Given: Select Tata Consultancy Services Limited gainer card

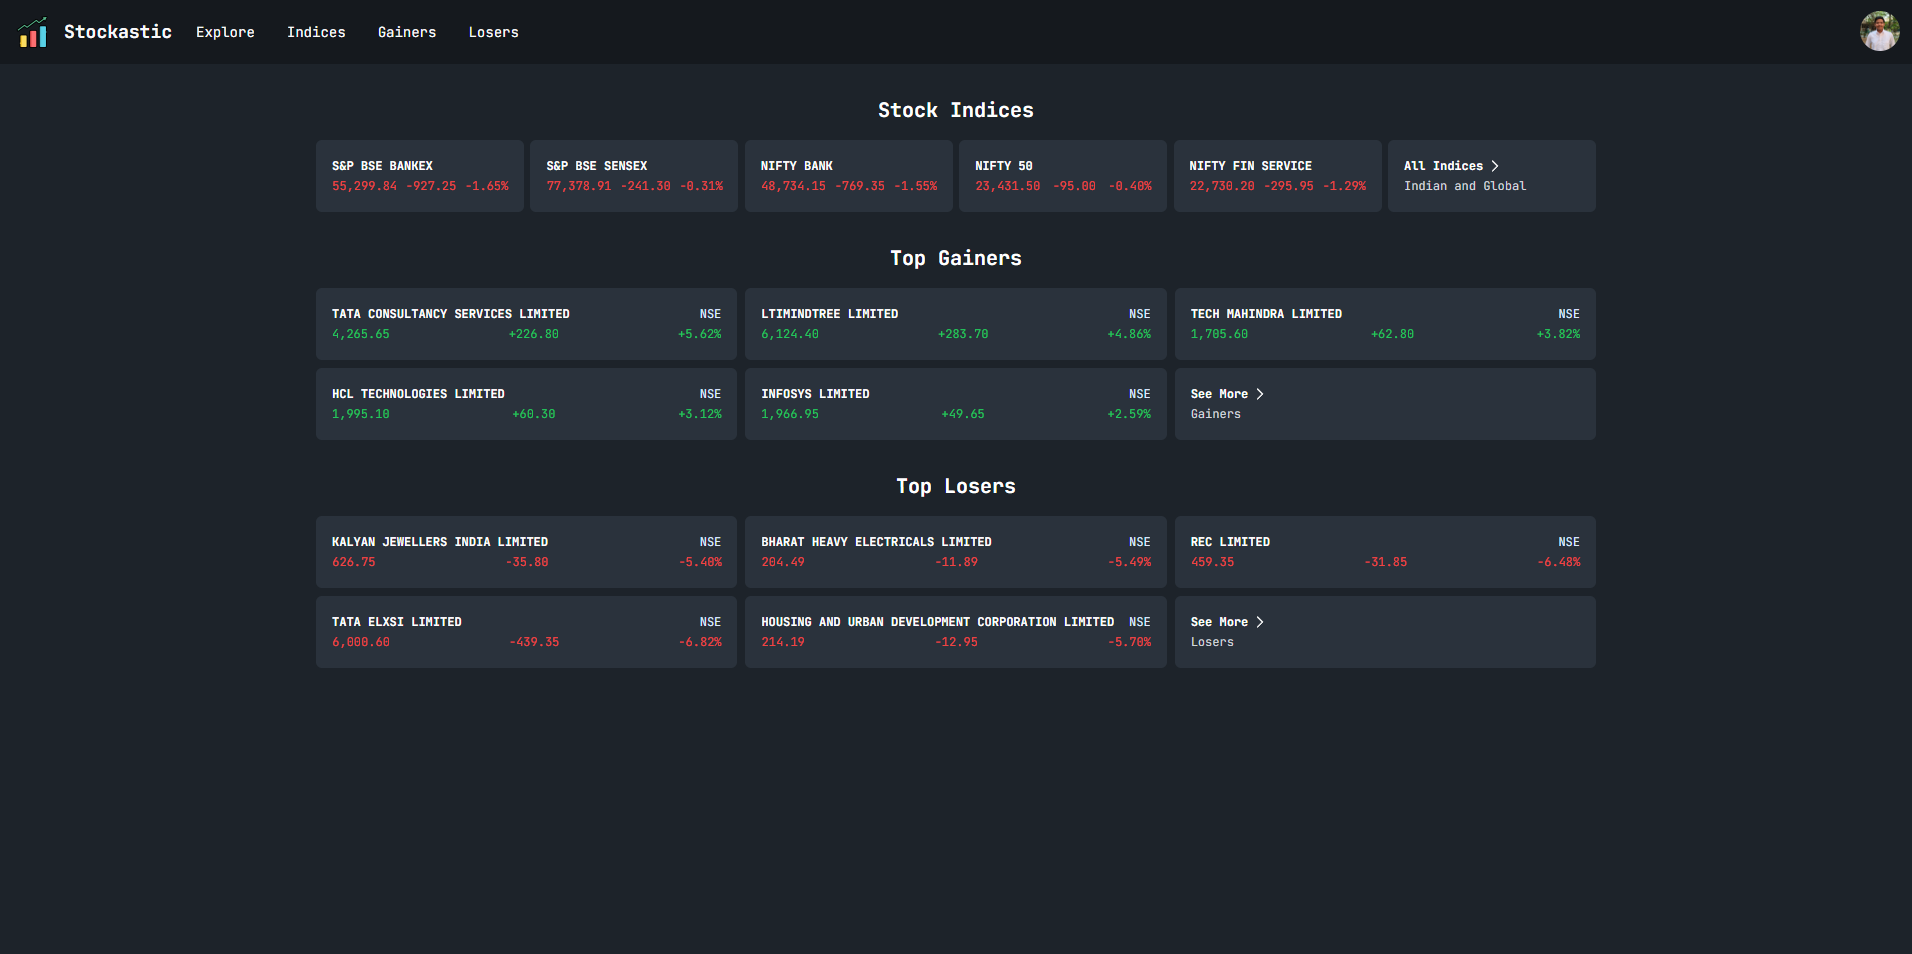Looking at the screenshot, I should (526, 324).
